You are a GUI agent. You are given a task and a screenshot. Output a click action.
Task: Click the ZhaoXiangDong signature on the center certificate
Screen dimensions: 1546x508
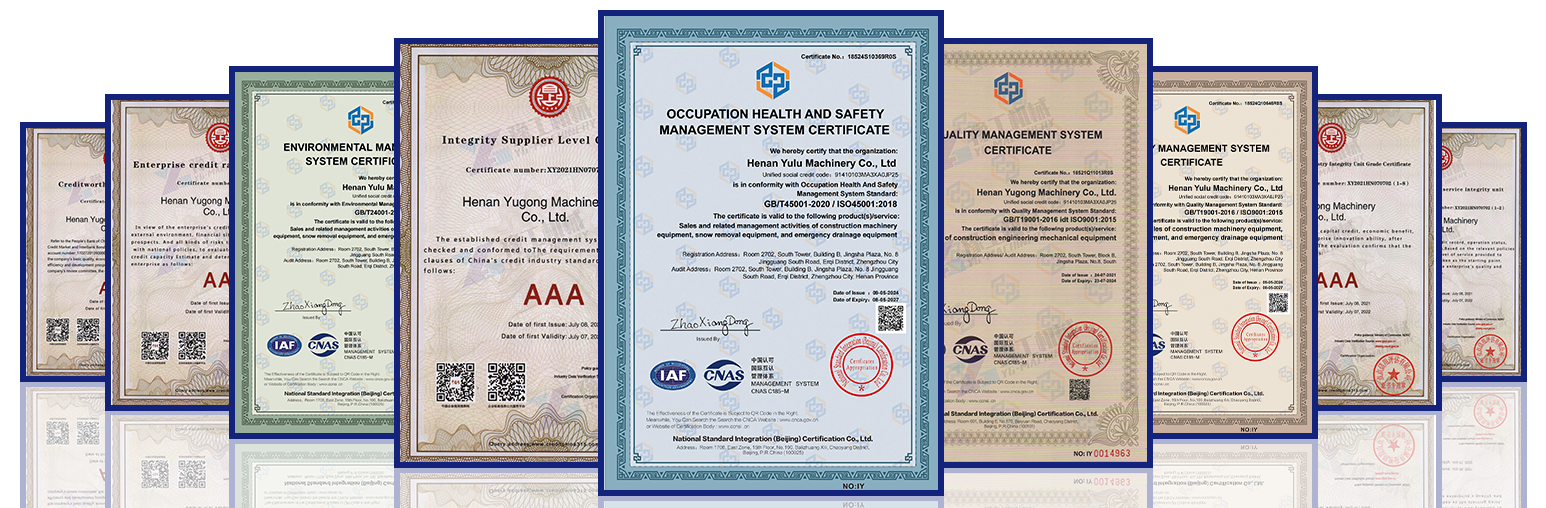click(710, 322)
